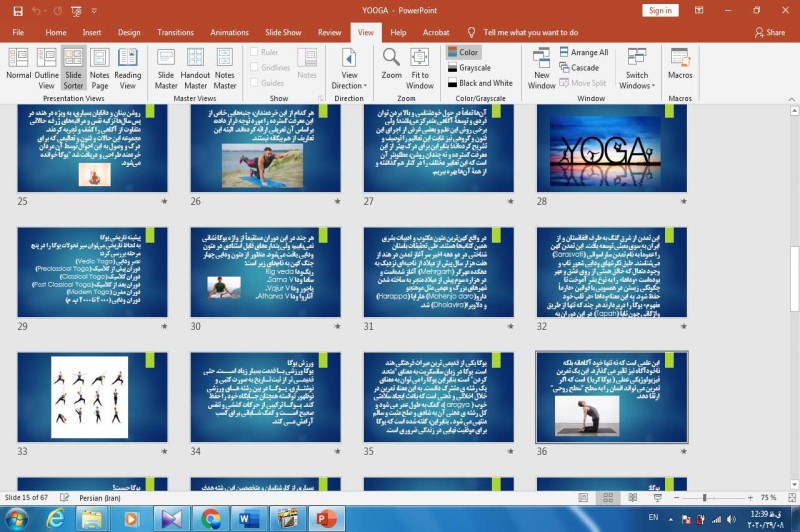Toggle the Gridlines checkbox
The height and width of the screenshot is (532, 800).
[253, 68]
